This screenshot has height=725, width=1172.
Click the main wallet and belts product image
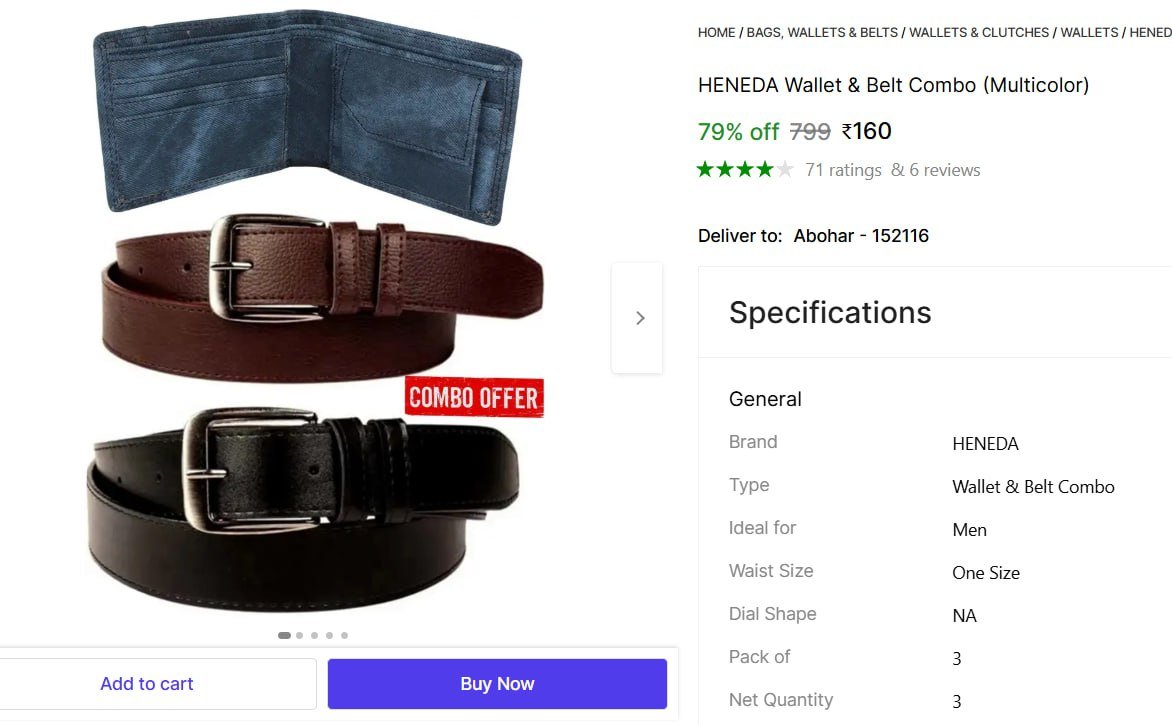[318, 310]
